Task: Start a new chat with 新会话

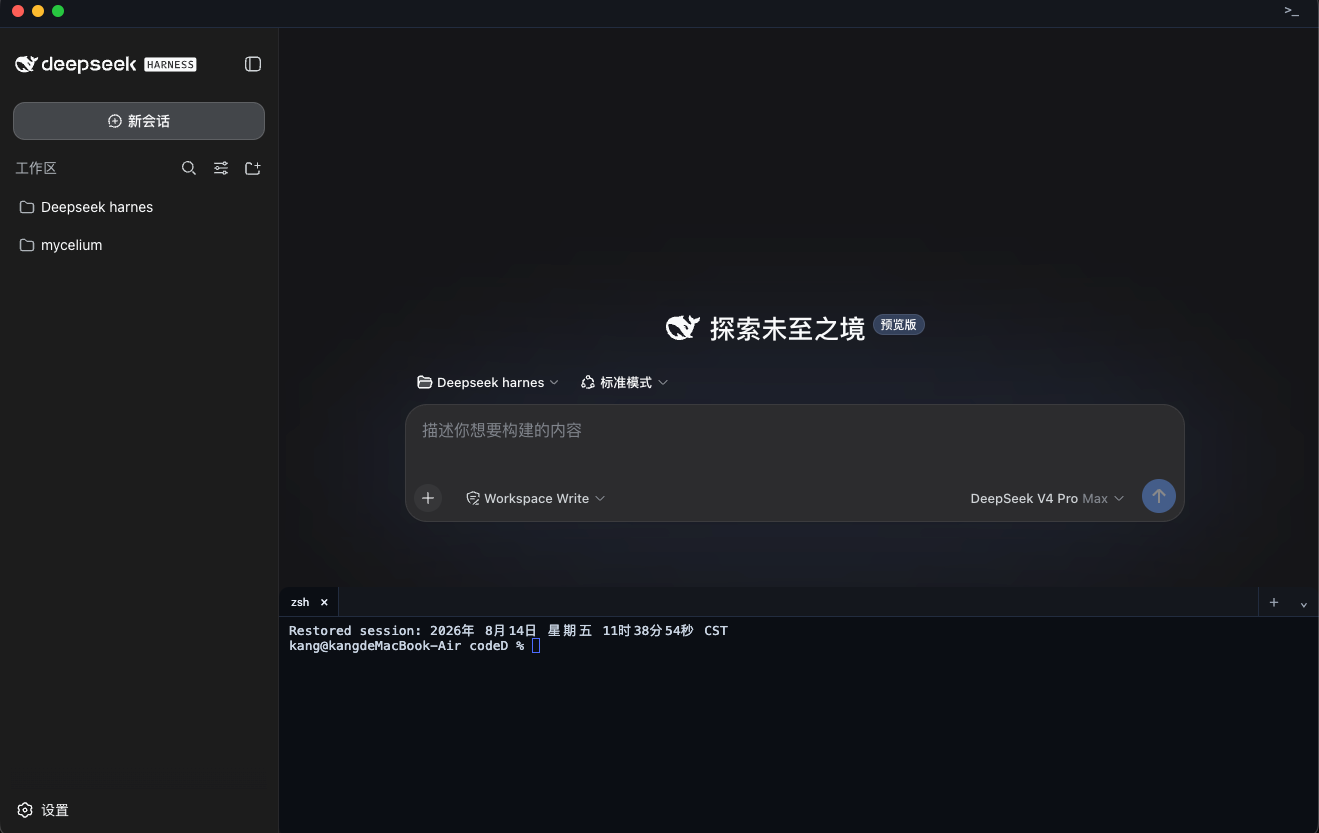Action: [139, 121]
